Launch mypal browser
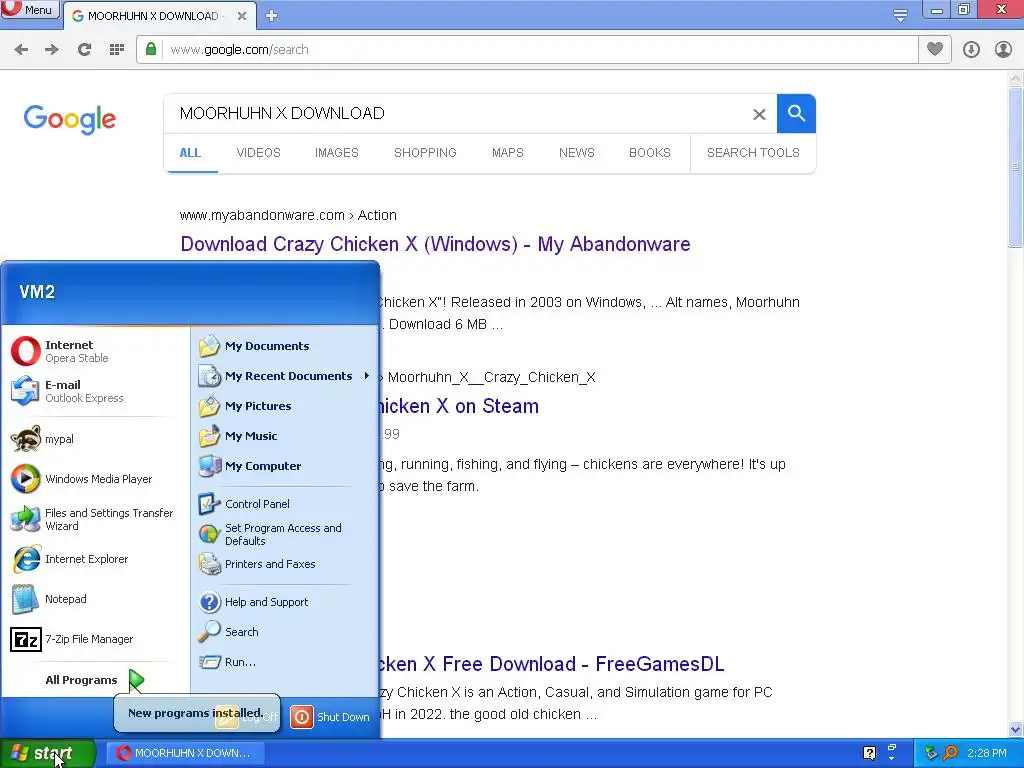 96,439
